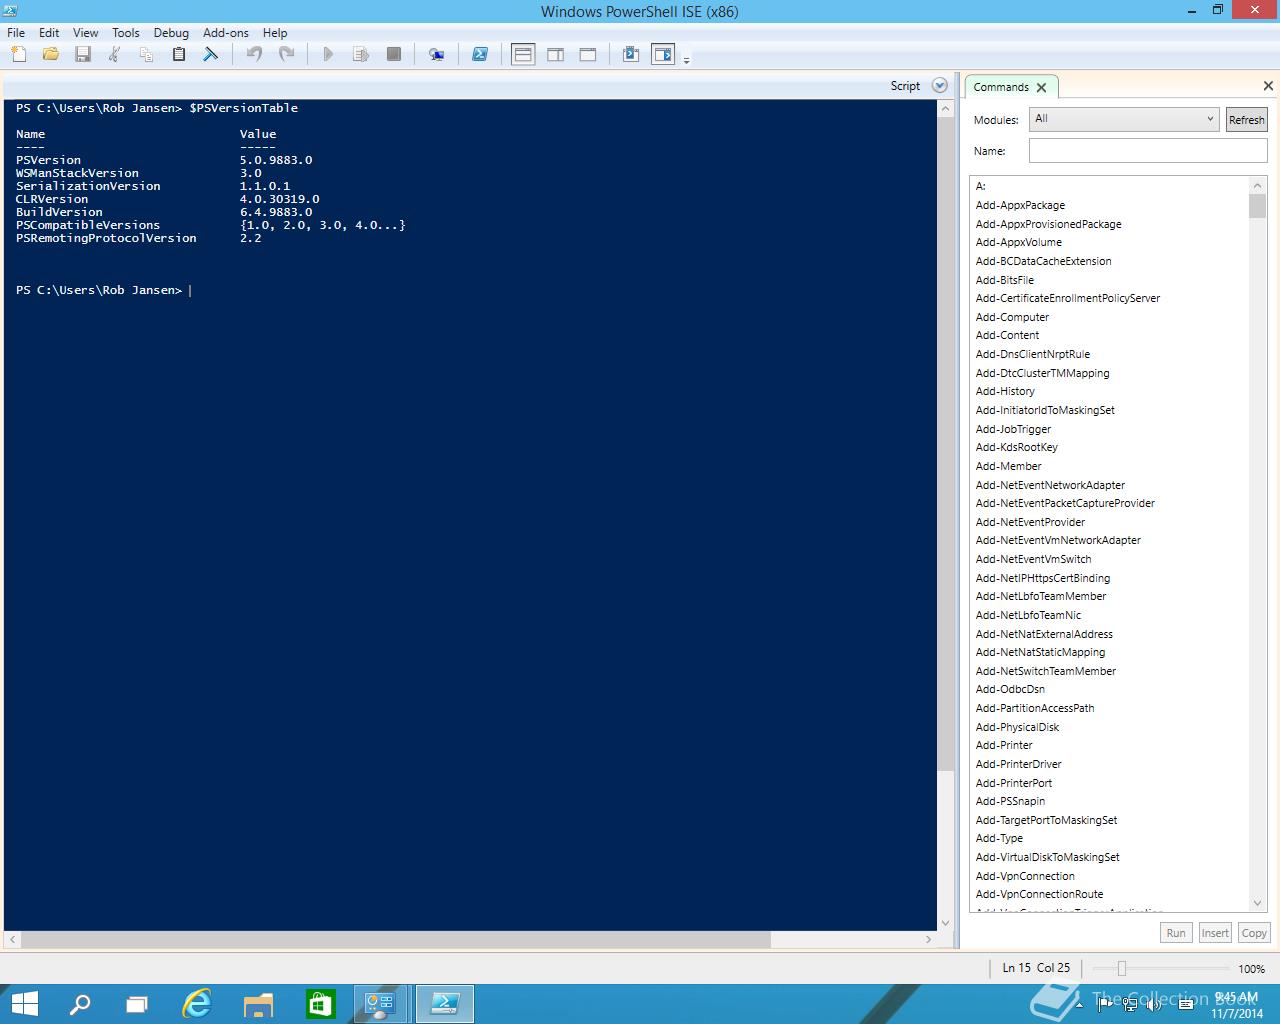Image resolution: width=1280 pixels, height=1024 pixels.
Task: Open the toolbar options overflow arrow
Action: point(686,61)
